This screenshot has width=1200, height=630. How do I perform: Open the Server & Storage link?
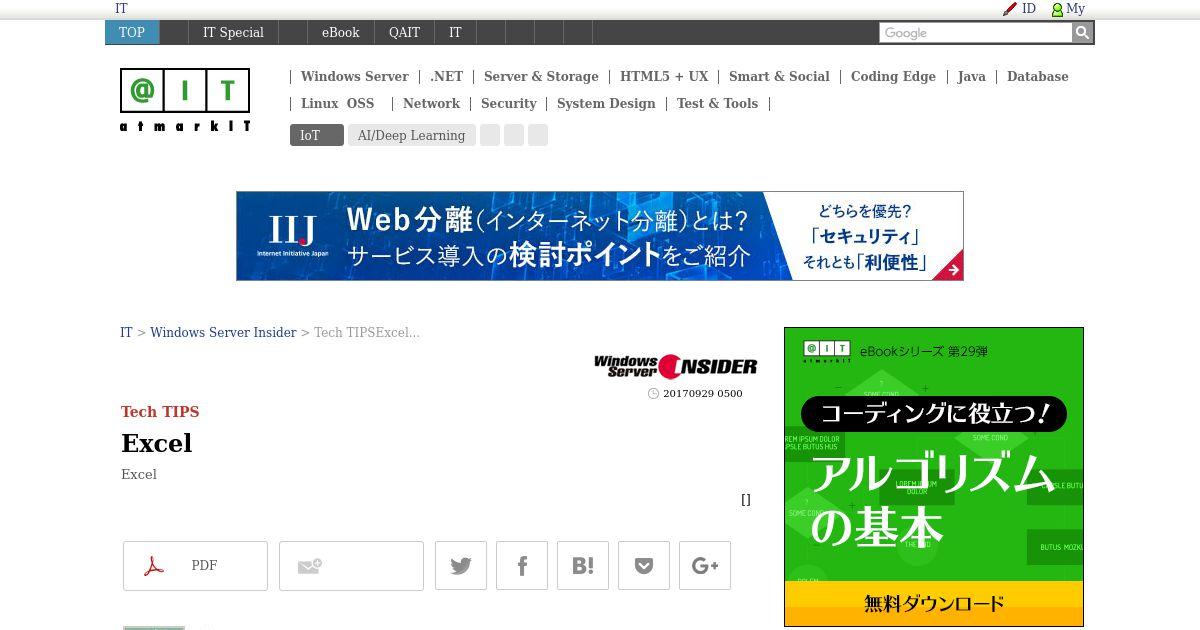coord(541,76)
